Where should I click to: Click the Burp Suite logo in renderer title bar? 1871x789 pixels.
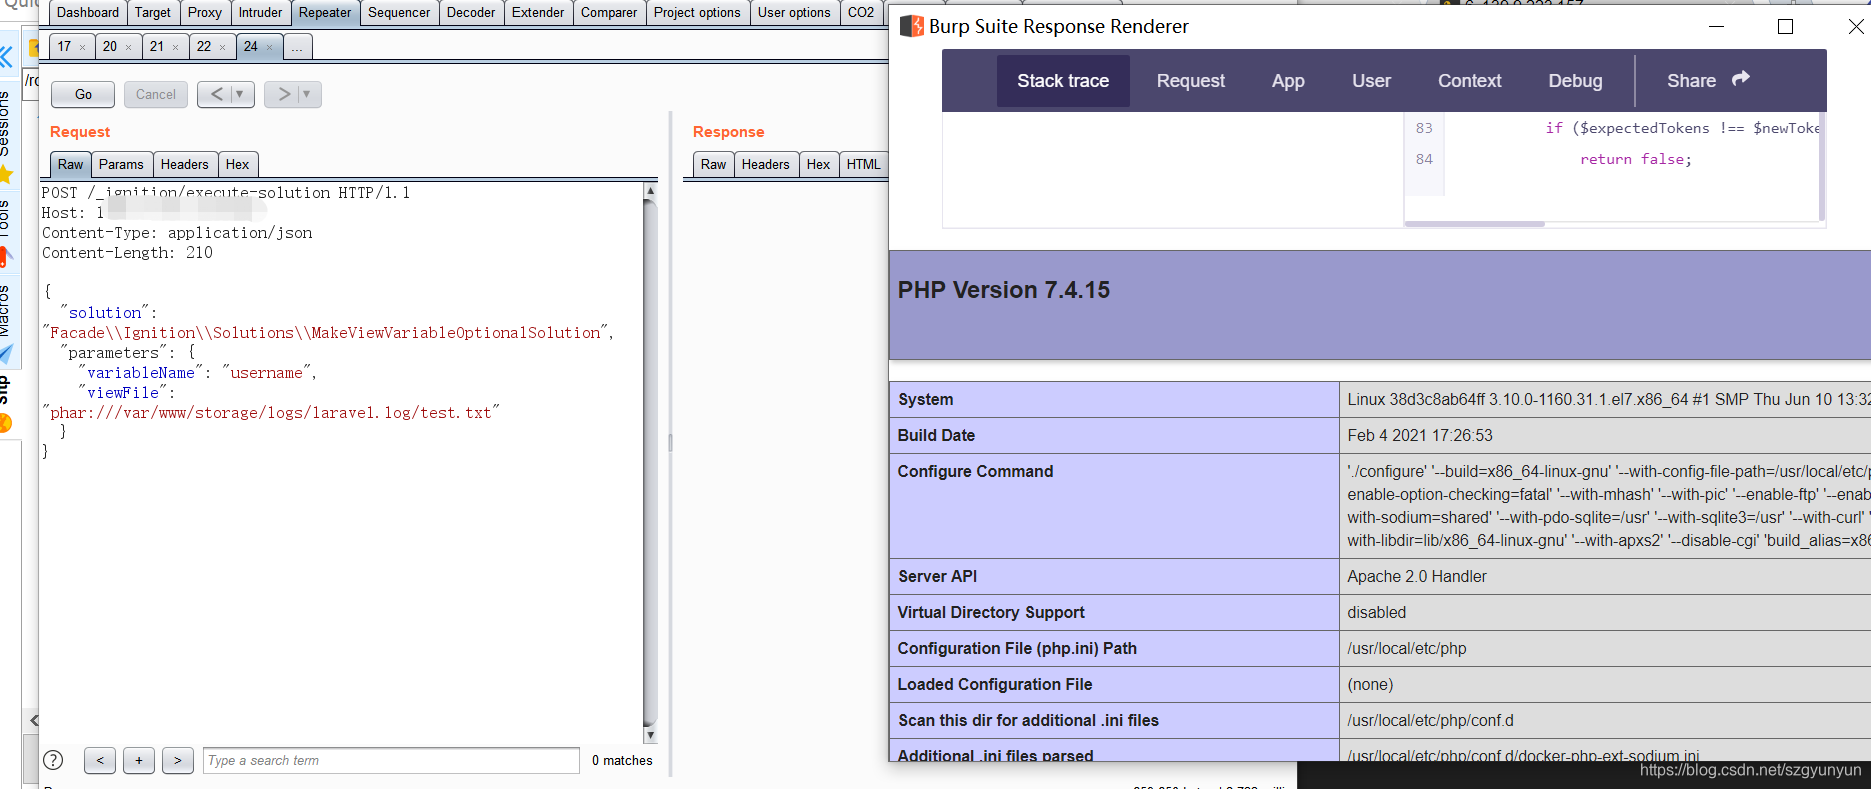911,26
